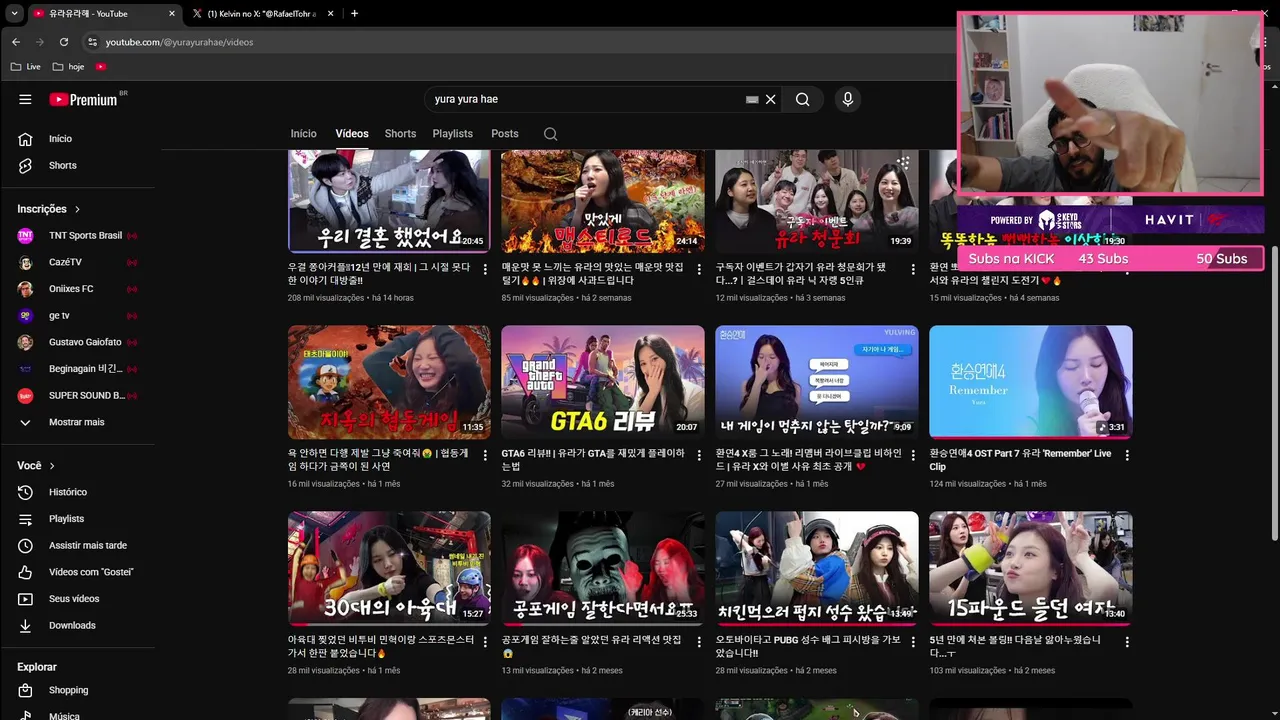Open Downloads in the sidebar

pos(72,625)
